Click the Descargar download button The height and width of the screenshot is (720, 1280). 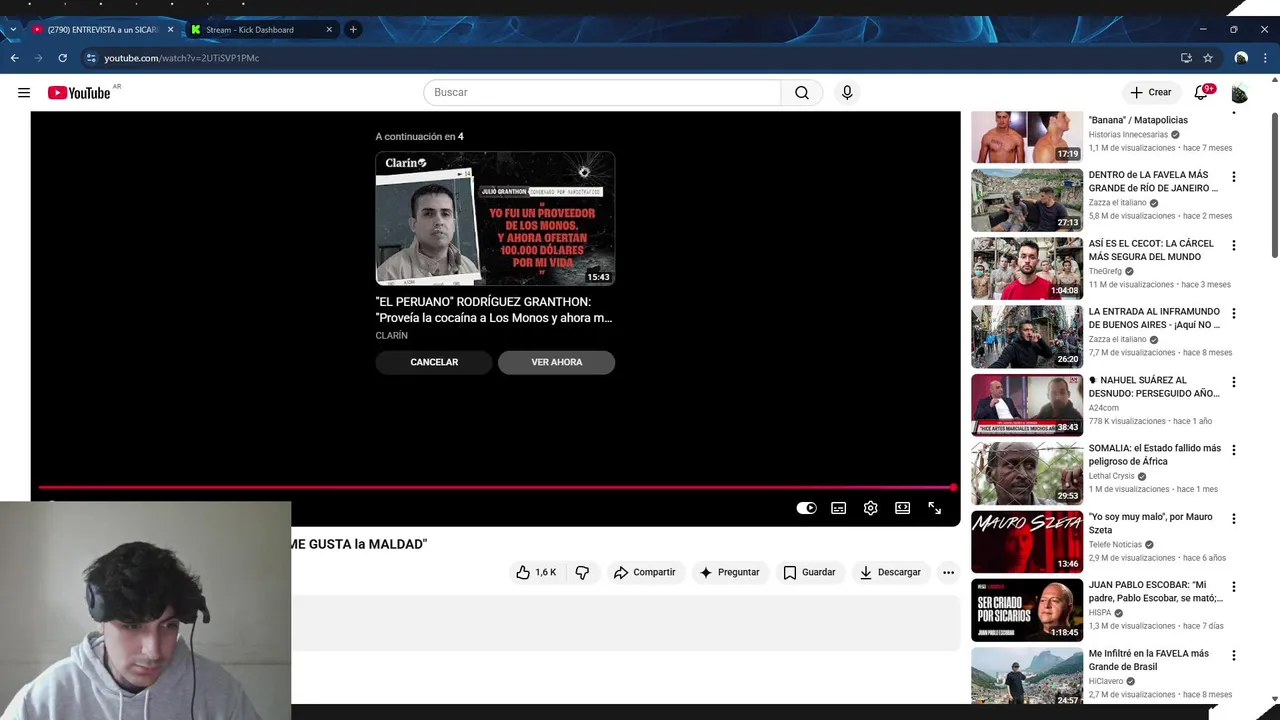pyautogui.click(x=890, y=572)
